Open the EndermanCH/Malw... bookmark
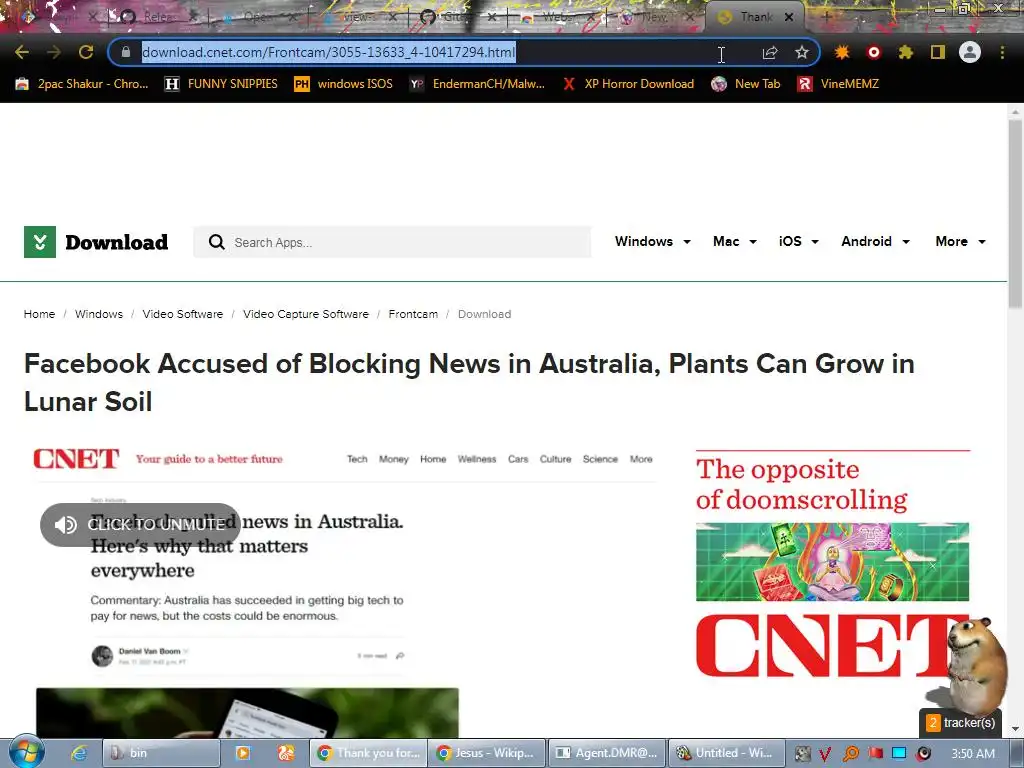This screenshot has height=768, width=1024. (477, 84)
